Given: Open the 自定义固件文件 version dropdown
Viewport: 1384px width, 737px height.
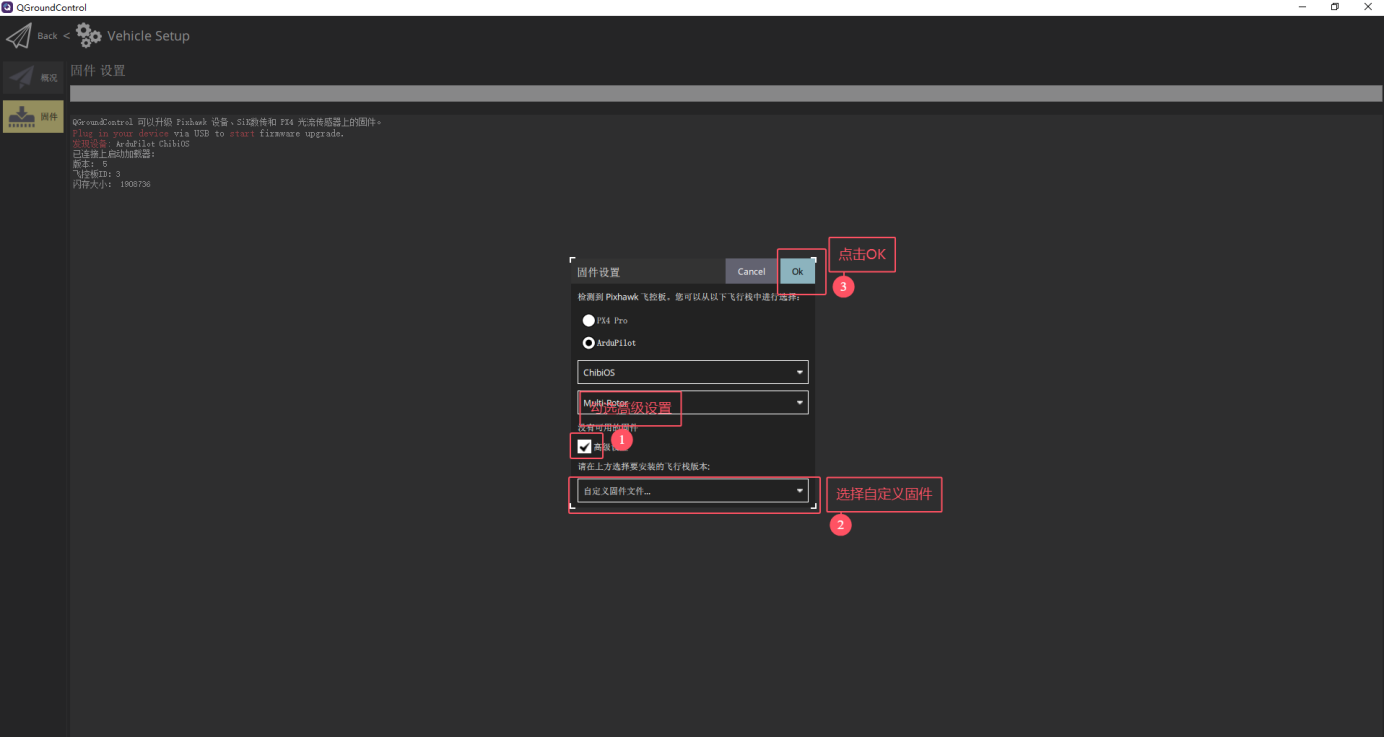Looking at the screenshot, I should (692, 491).
